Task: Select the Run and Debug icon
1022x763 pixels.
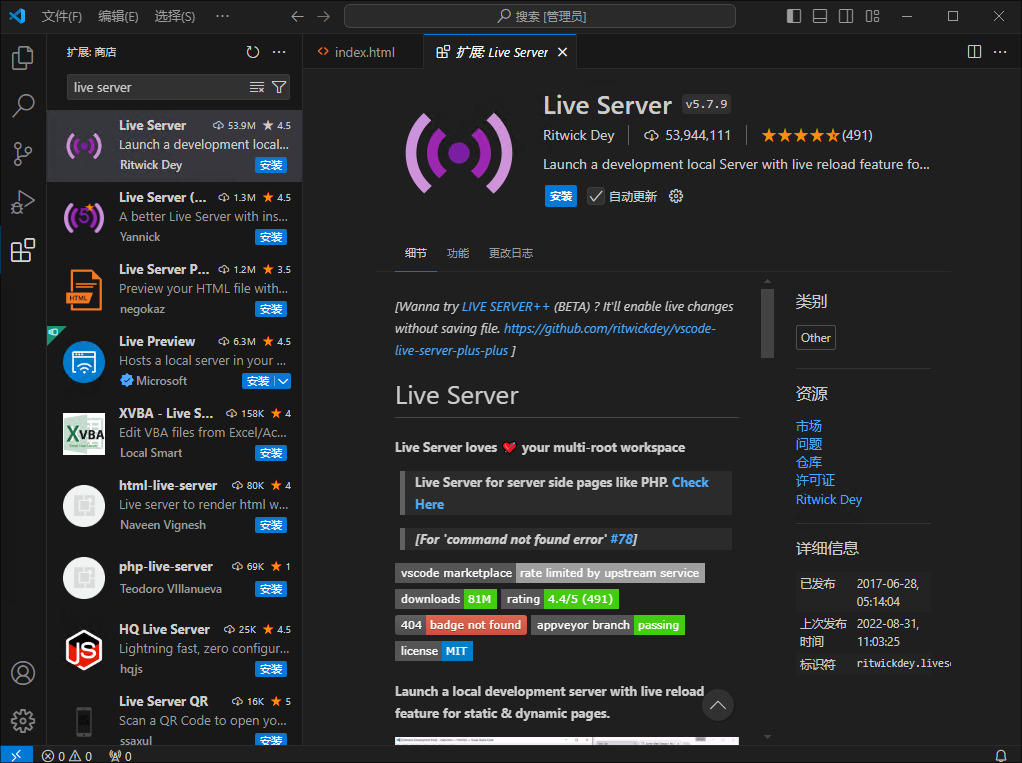Action: pyautogui.click(x=23, y=202)
